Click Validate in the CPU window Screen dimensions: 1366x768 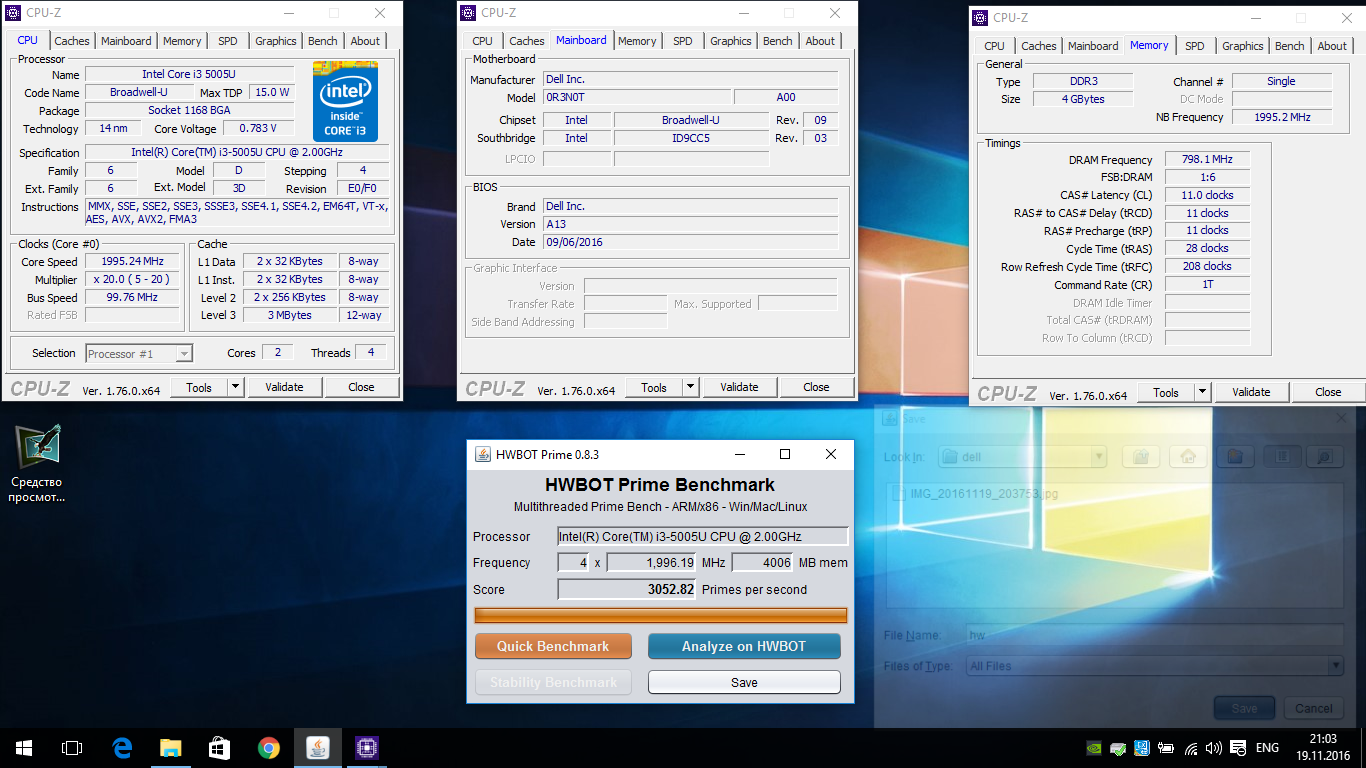(284, 387)
